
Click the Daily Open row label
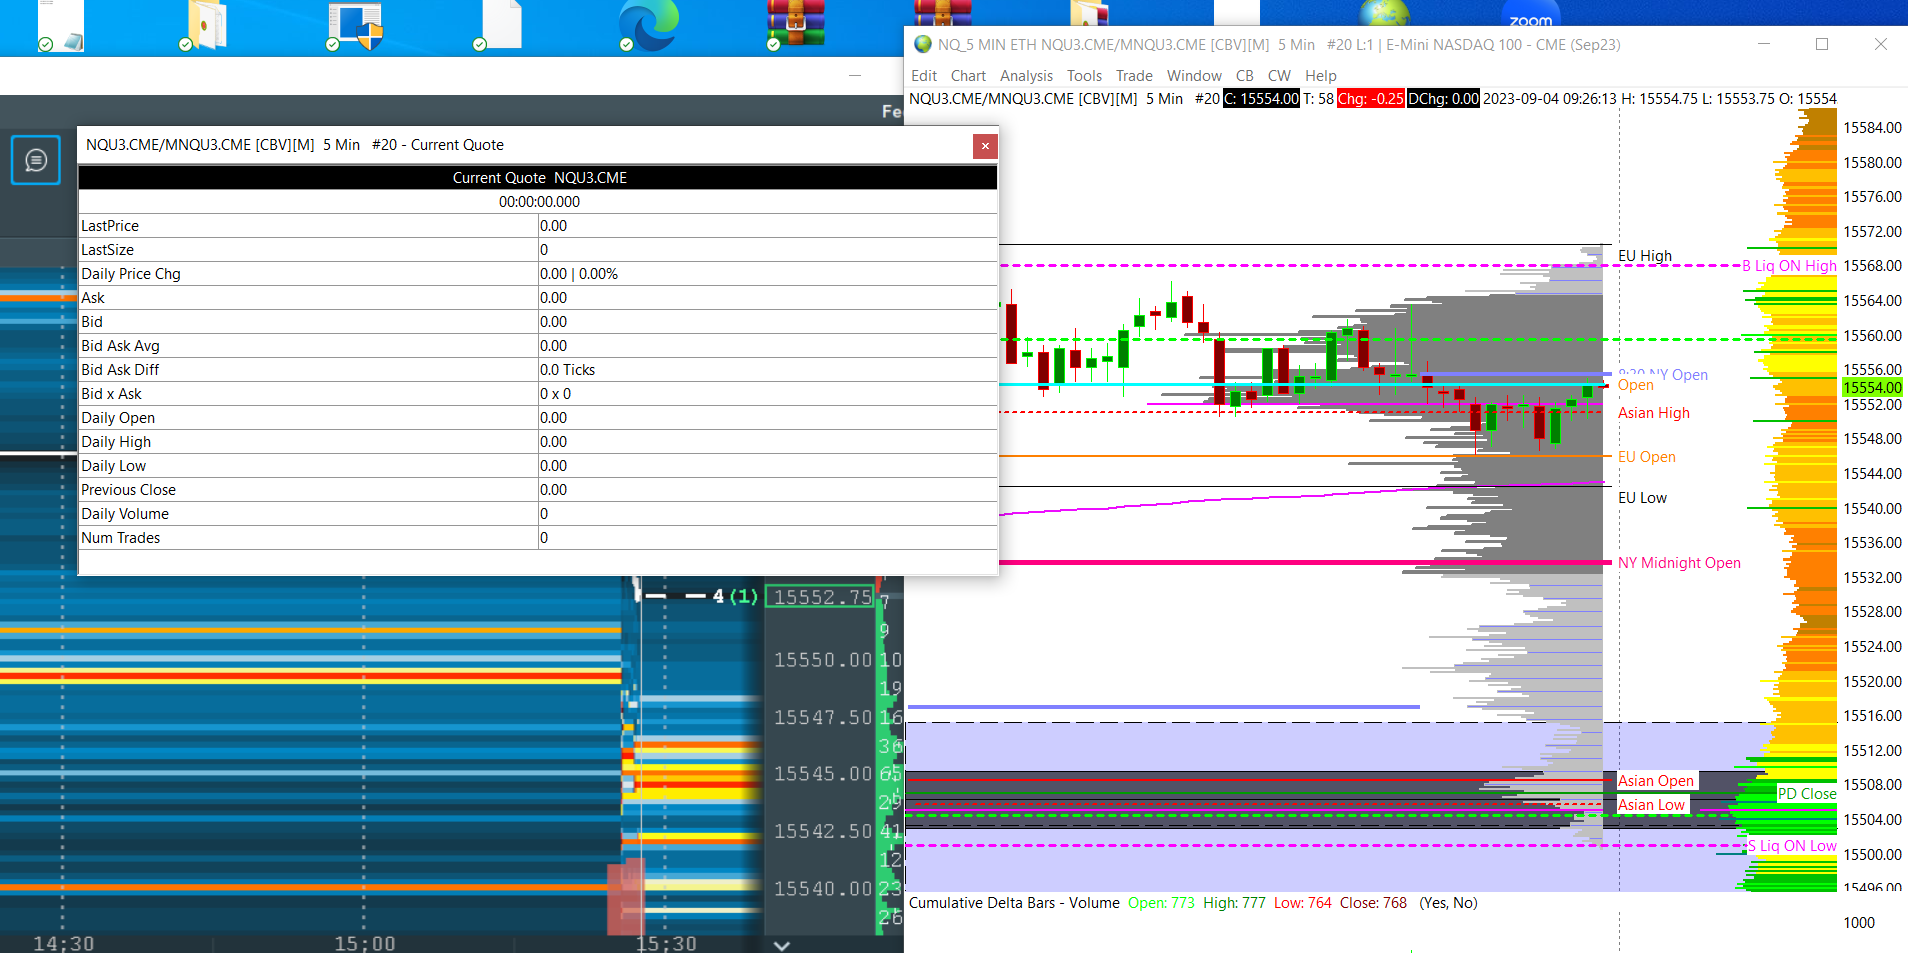coord(118,418)
